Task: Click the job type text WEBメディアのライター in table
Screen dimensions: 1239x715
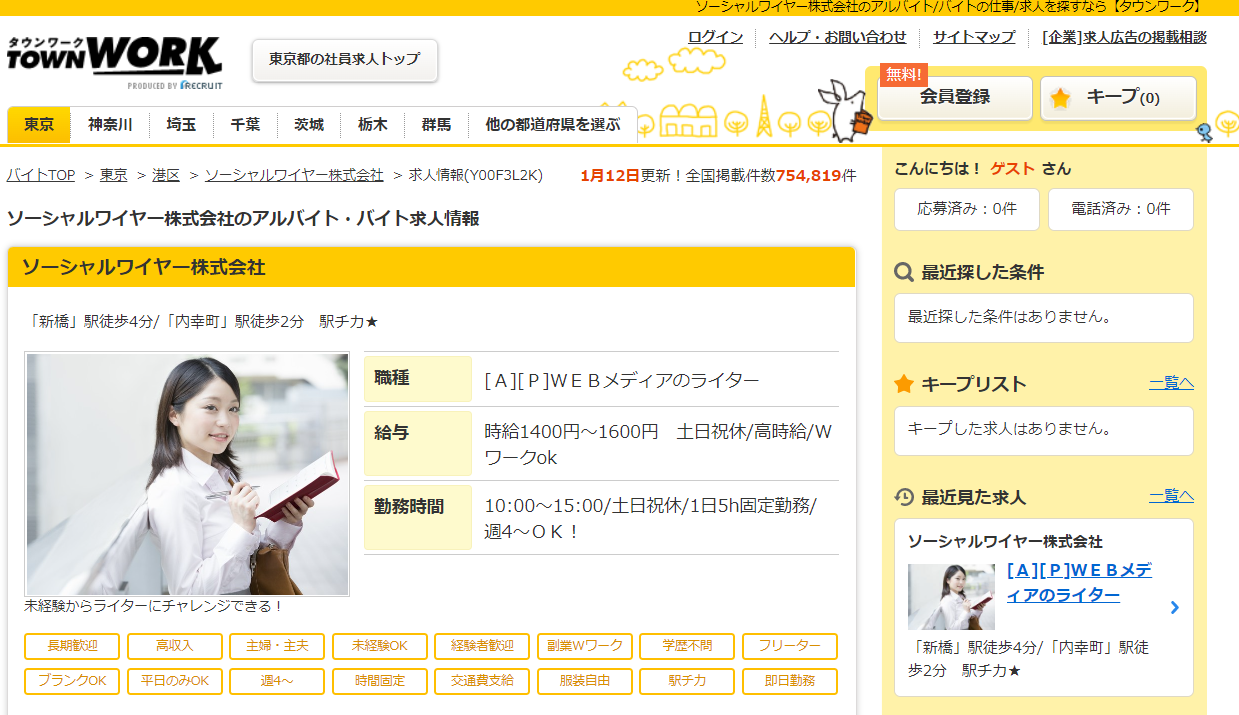Action: [653, 380]
